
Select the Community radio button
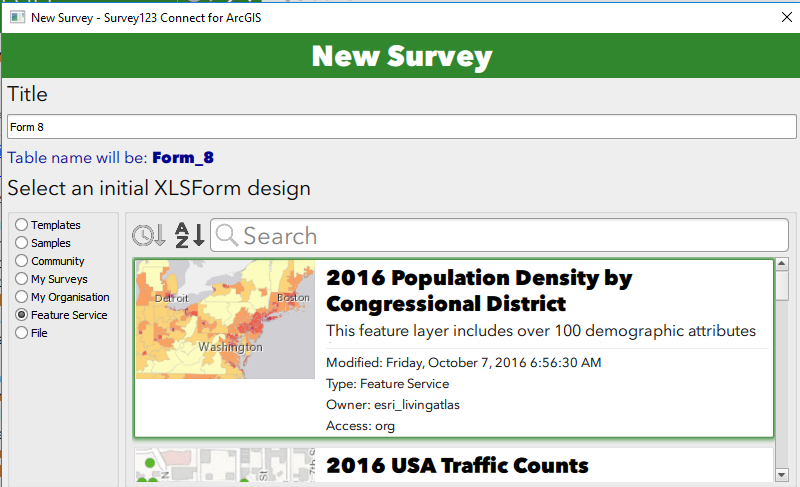(21, 261)
